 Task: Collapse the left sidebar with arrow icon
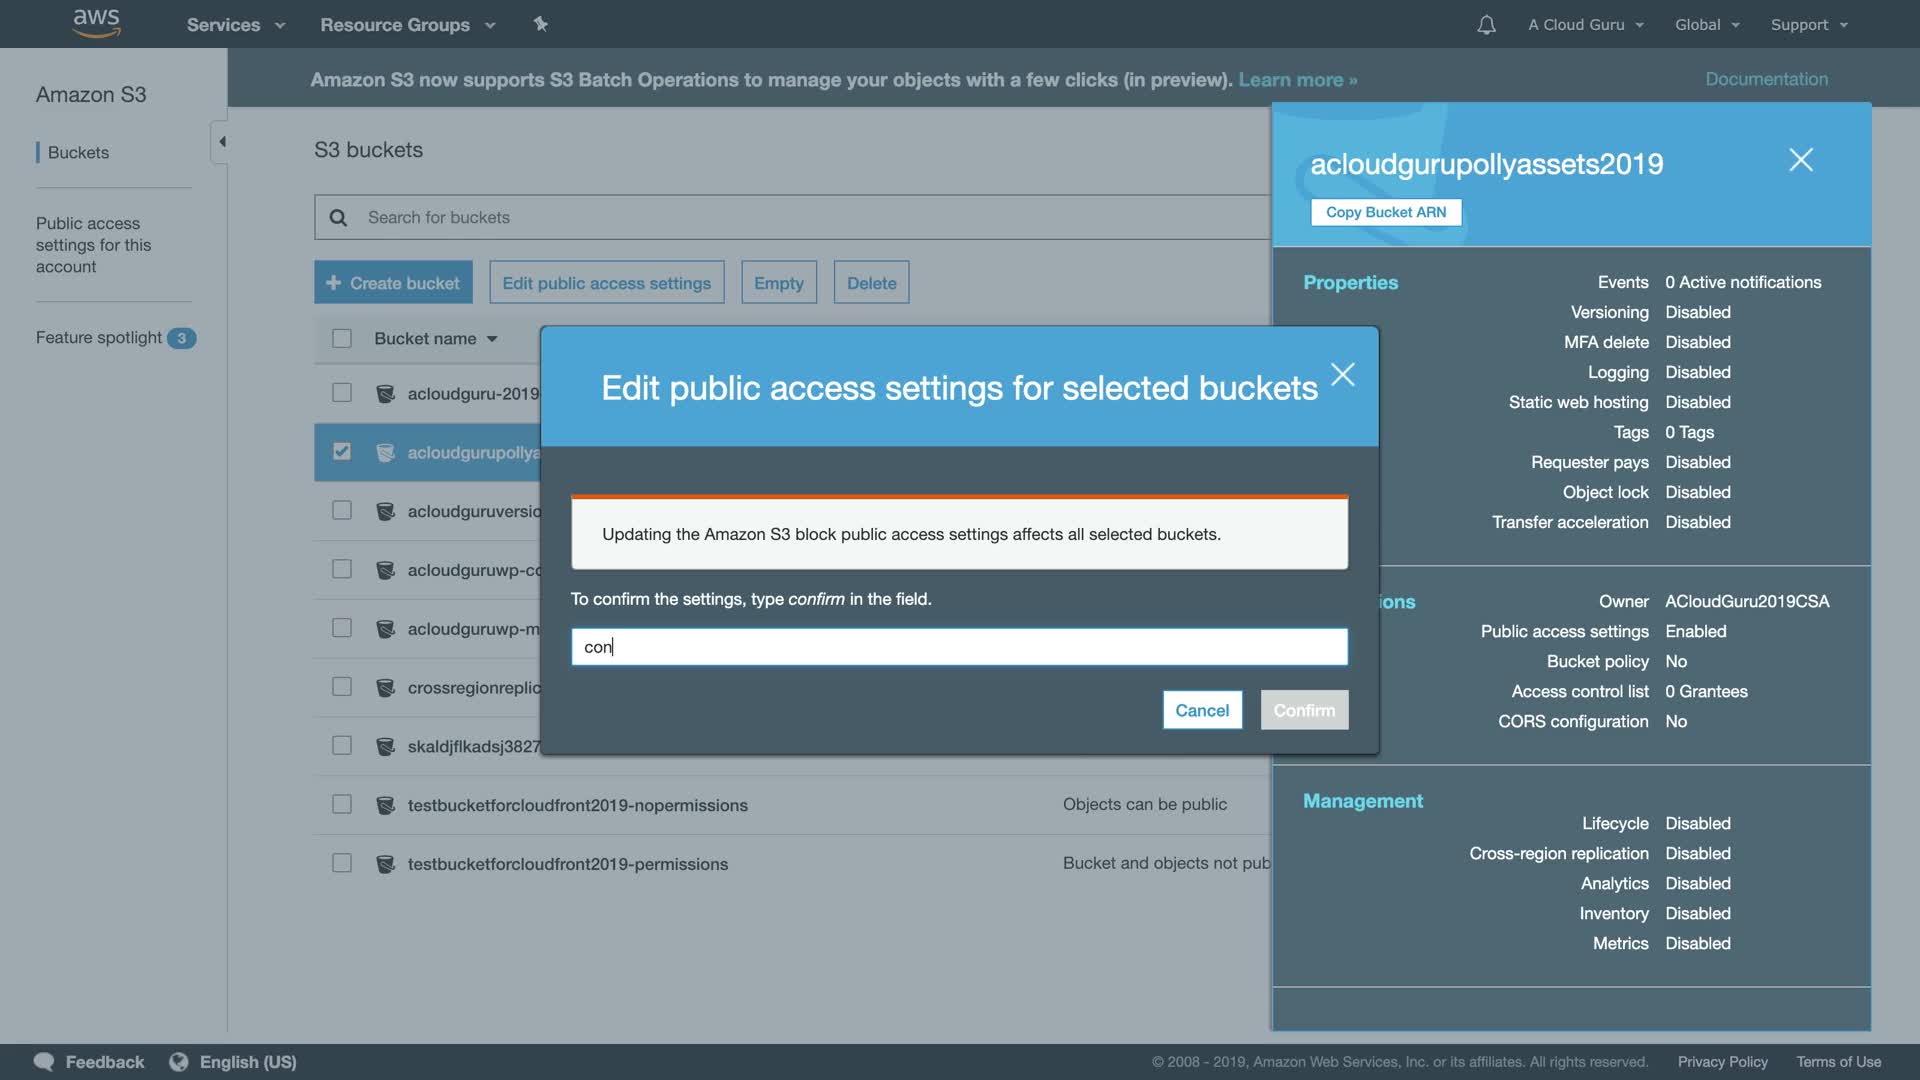coord(221,142)
